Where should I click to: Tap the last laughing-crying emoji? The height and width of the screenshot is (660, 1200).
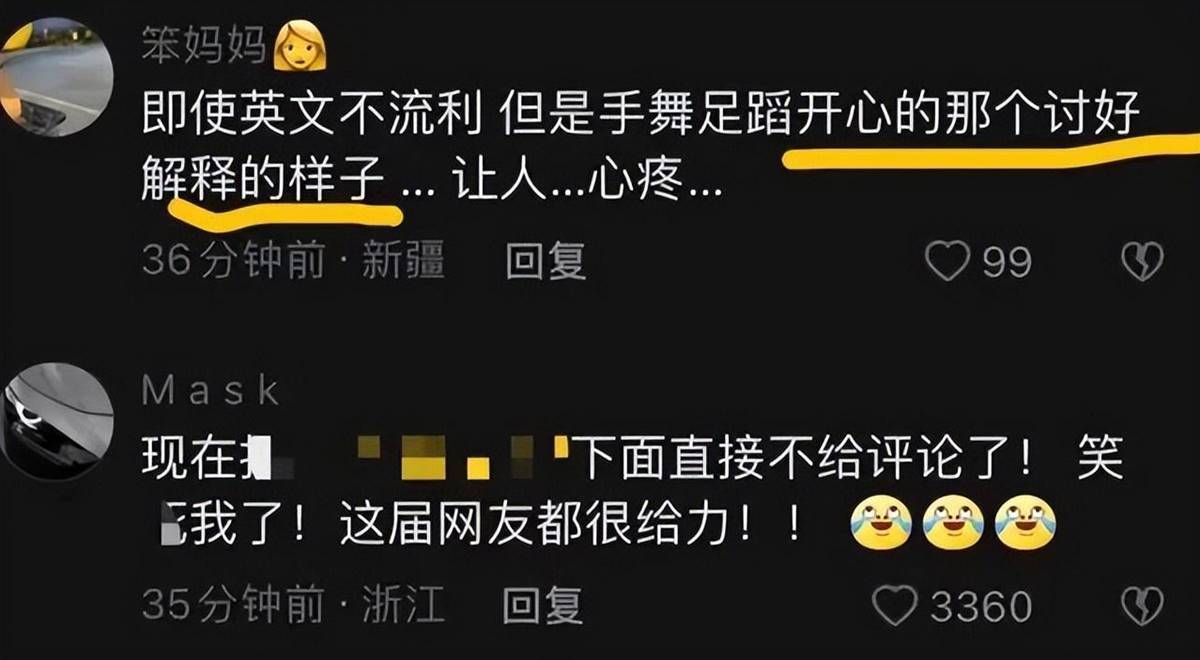coord(1028,524)
